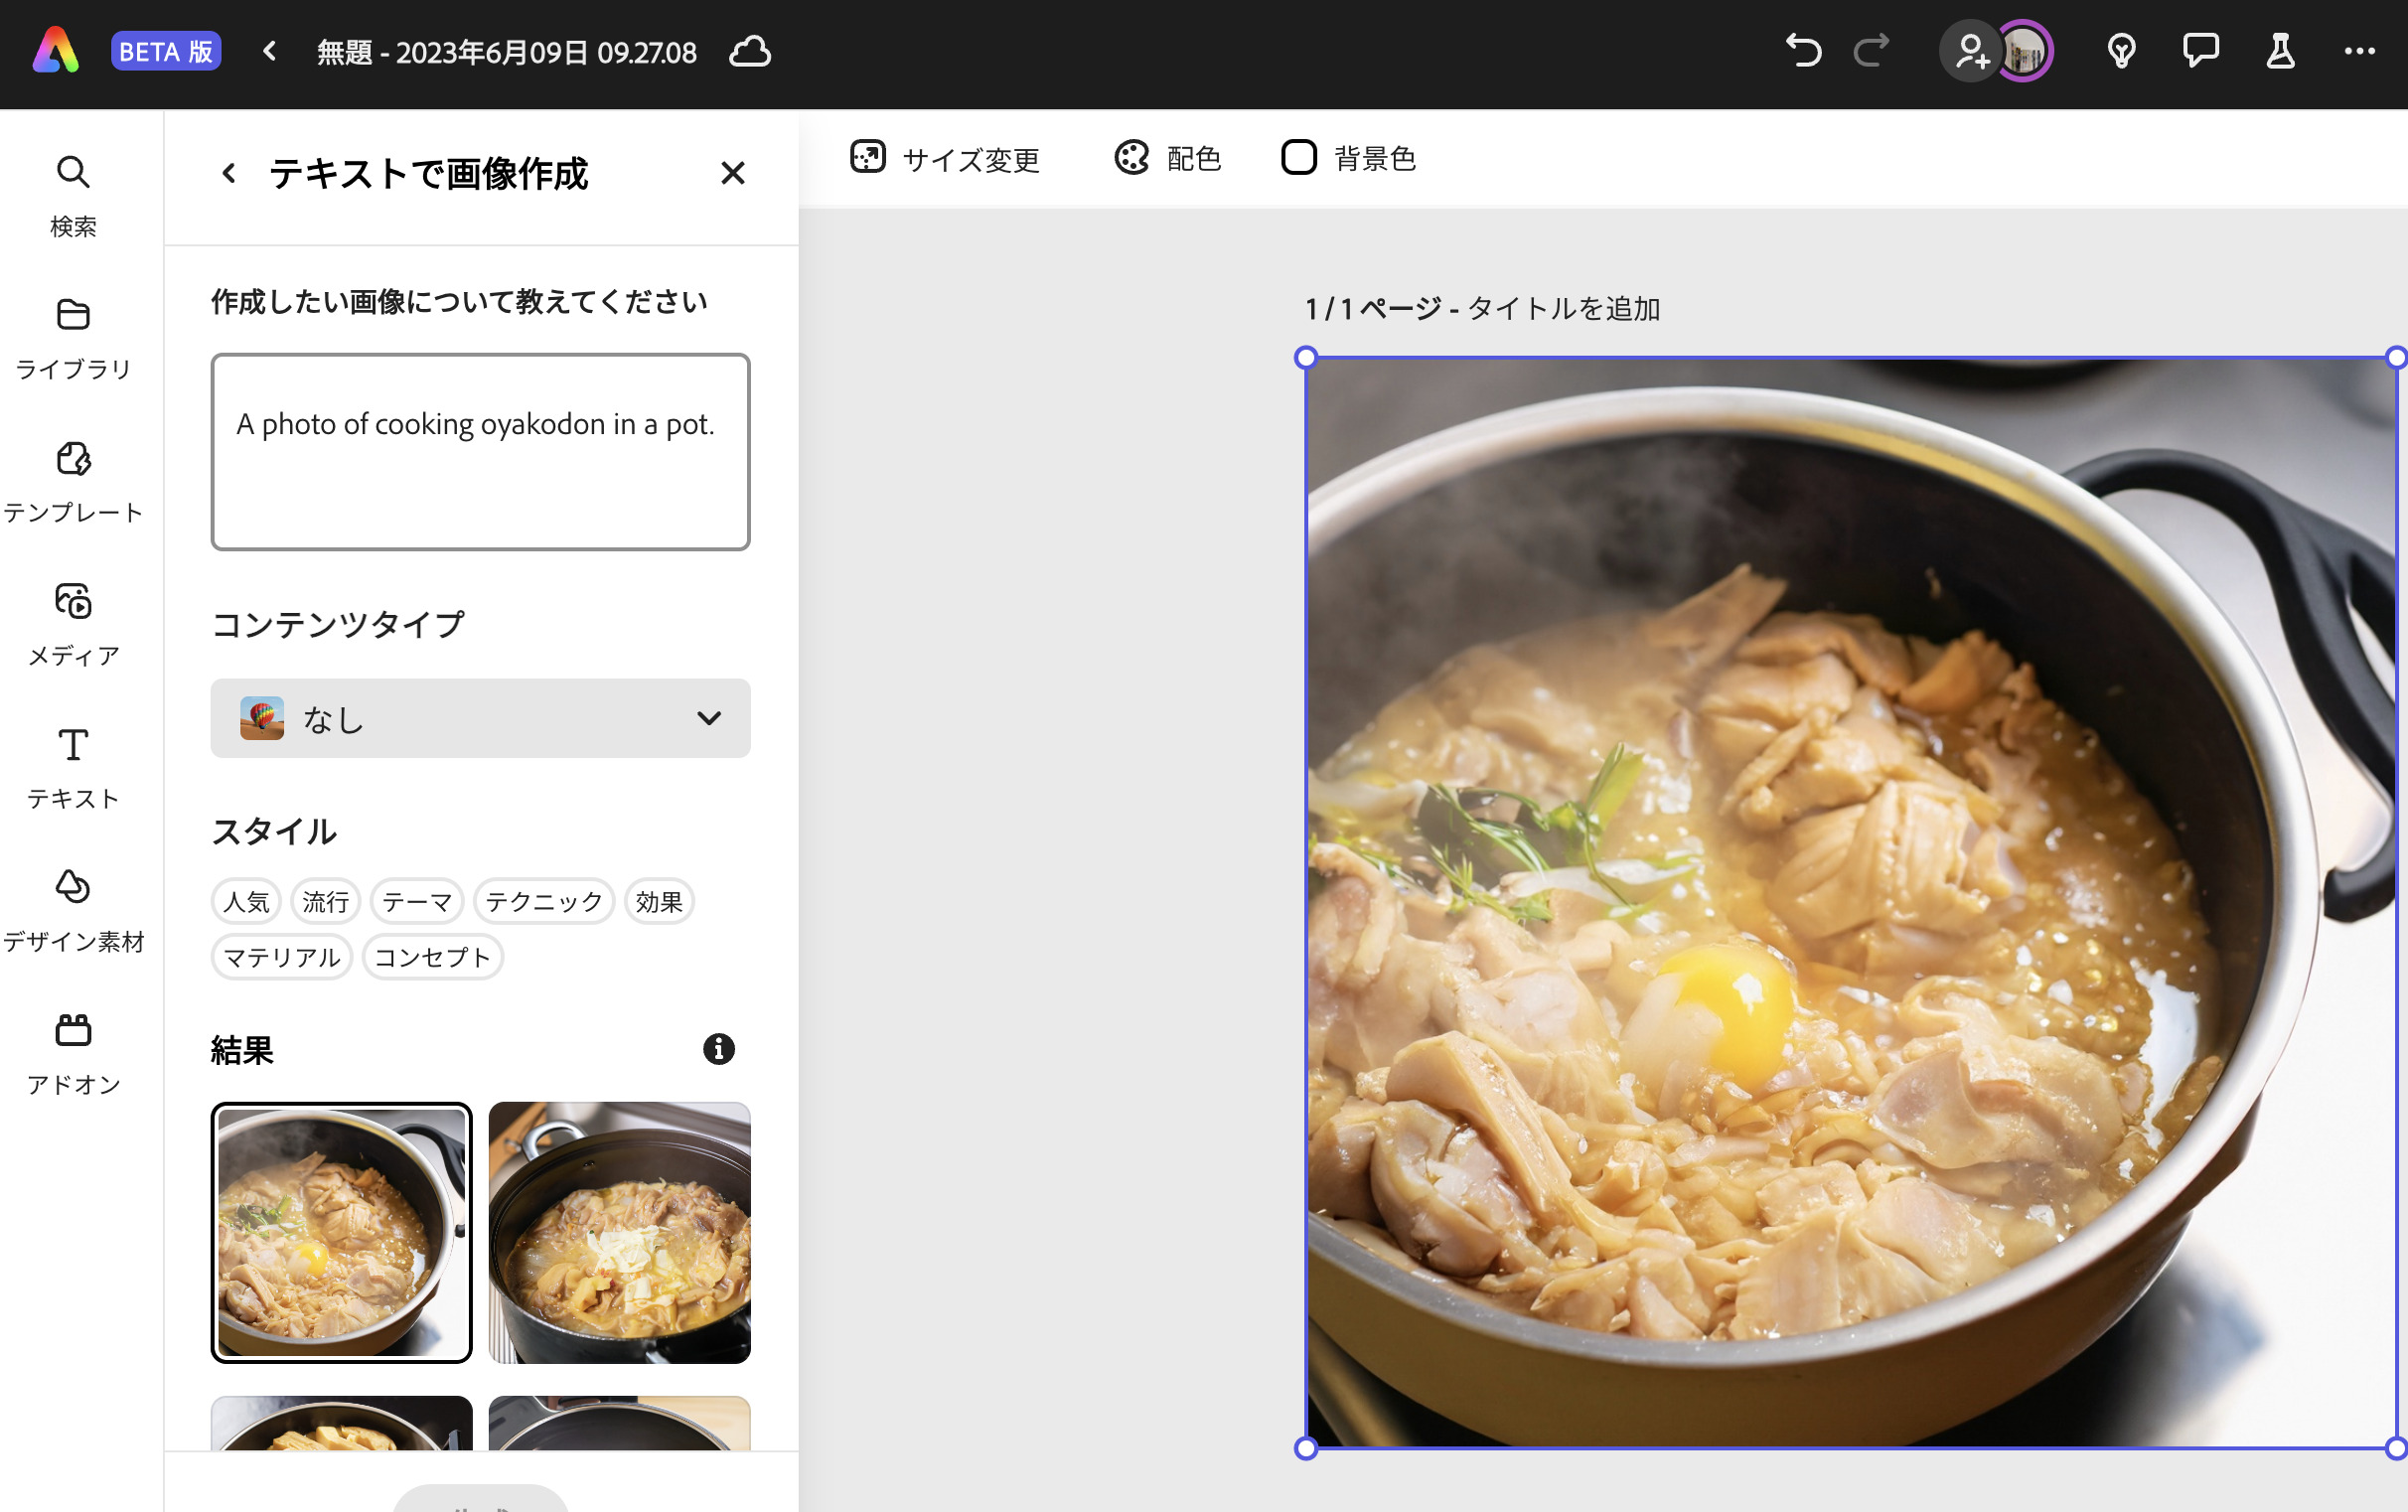Viewport: 2408px width, 1512px height.
Task: Open 検索 in the sidebar
Action: click(x=73, y=196)
